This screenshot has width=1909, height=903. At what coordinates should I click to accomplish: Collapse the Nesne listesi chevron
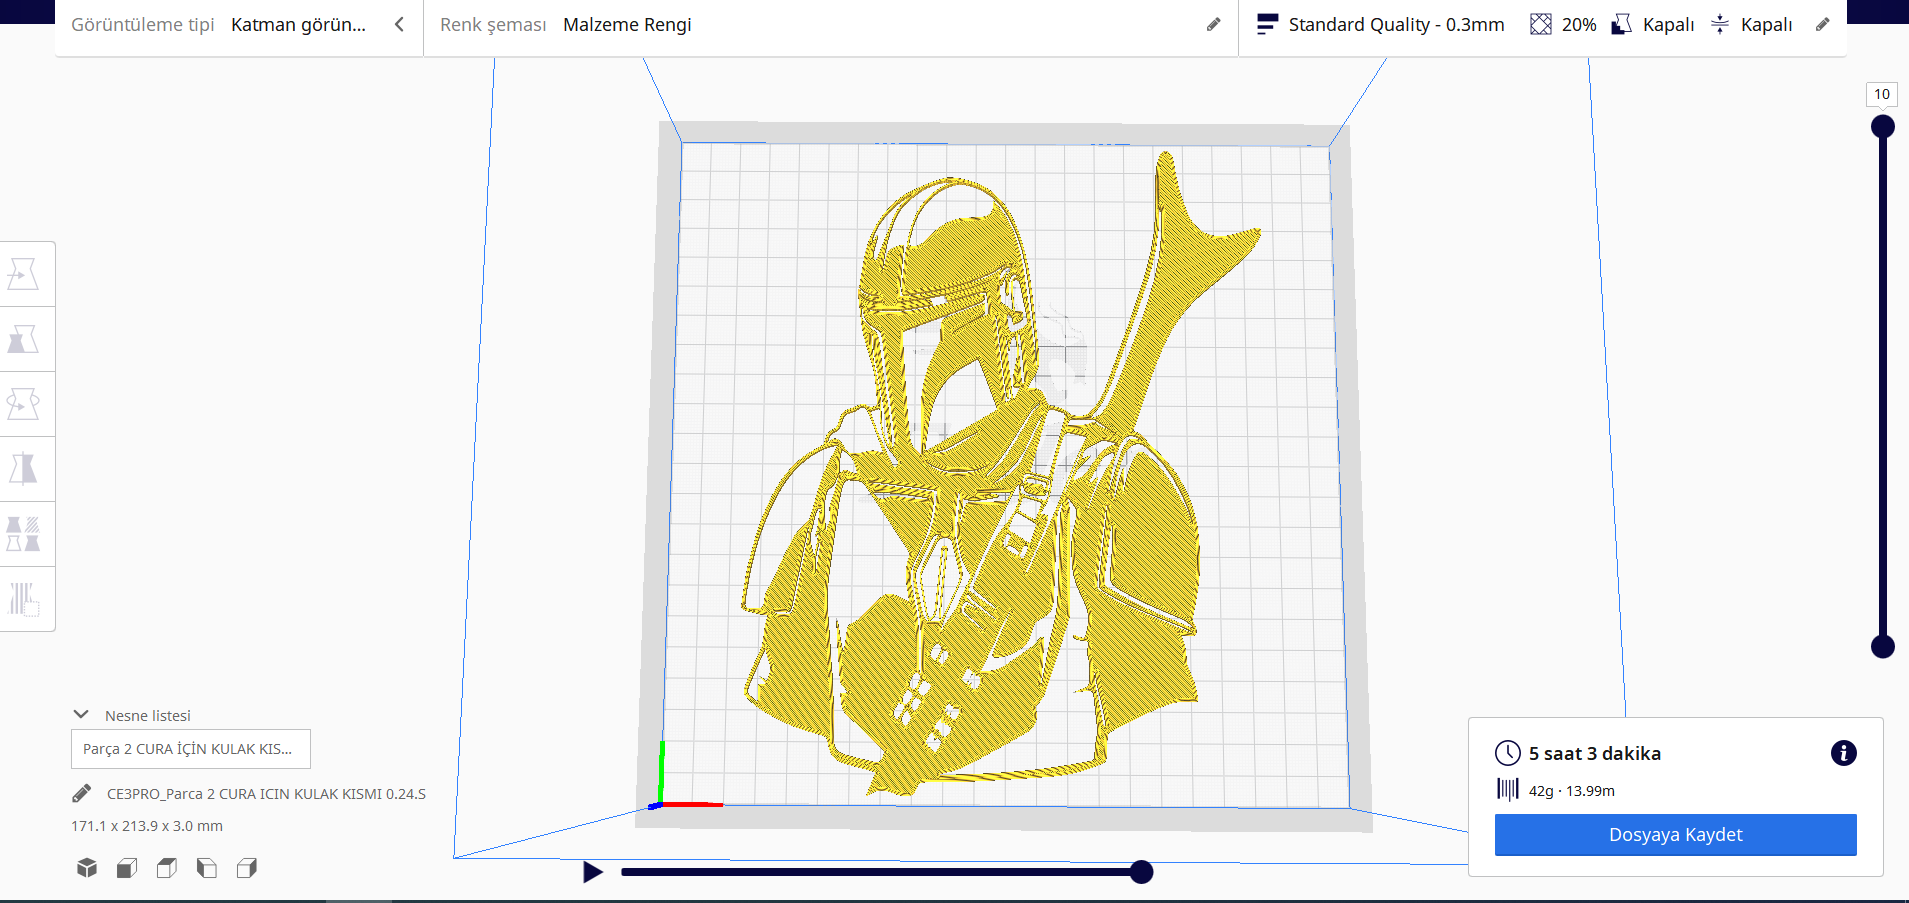81,715
